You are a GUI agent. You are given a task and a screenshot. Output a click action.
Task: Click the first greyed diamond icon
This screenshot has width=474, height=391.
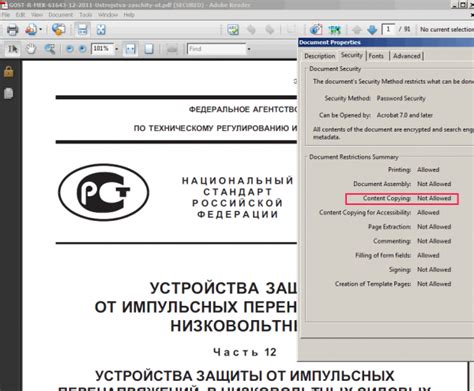(x=251, y=30)
